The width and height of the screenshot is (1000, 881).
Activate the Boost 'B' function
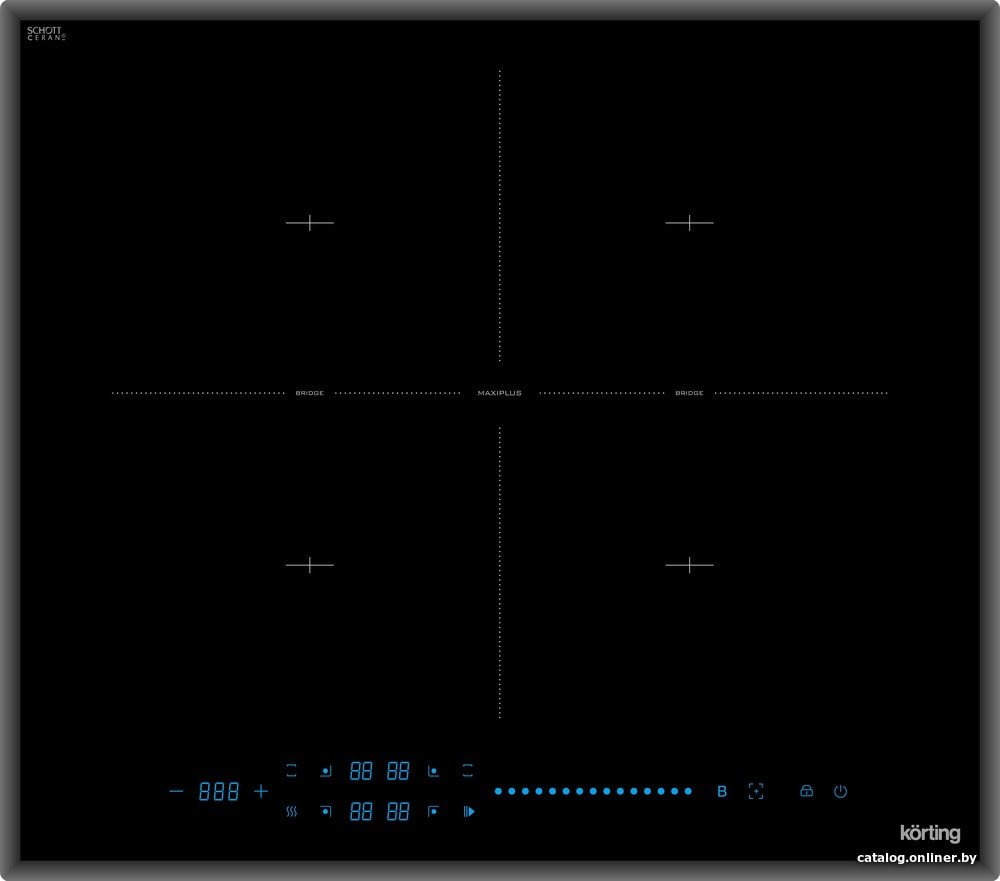click(722, 792)
